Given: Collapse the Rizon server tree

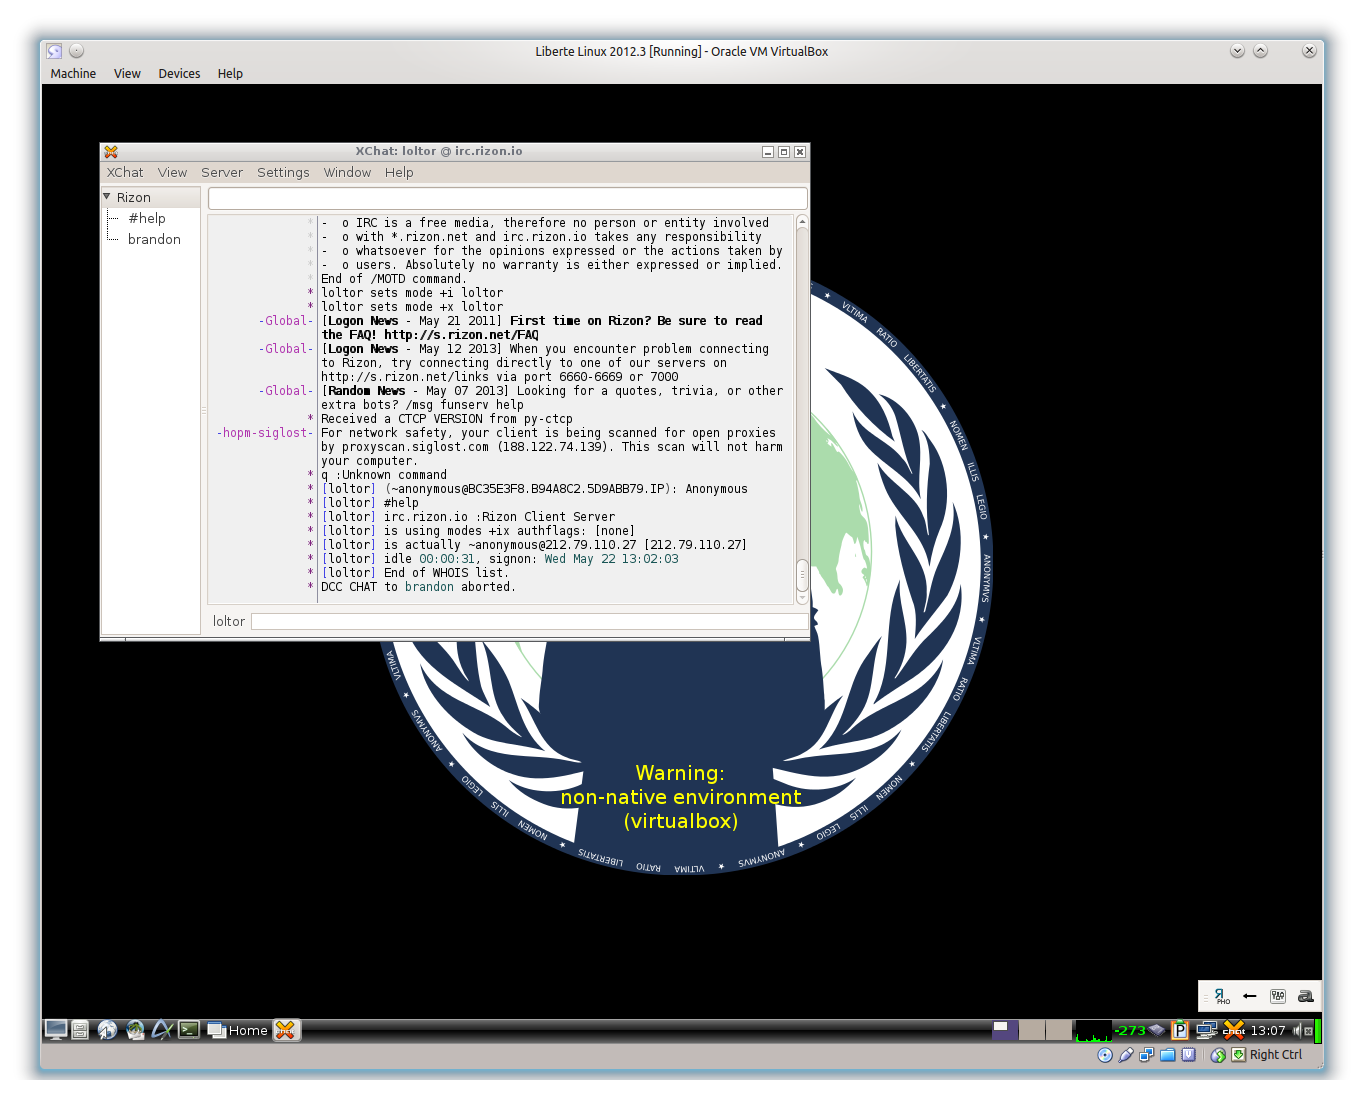Looking at the screenshot, I should coord(107,197).
